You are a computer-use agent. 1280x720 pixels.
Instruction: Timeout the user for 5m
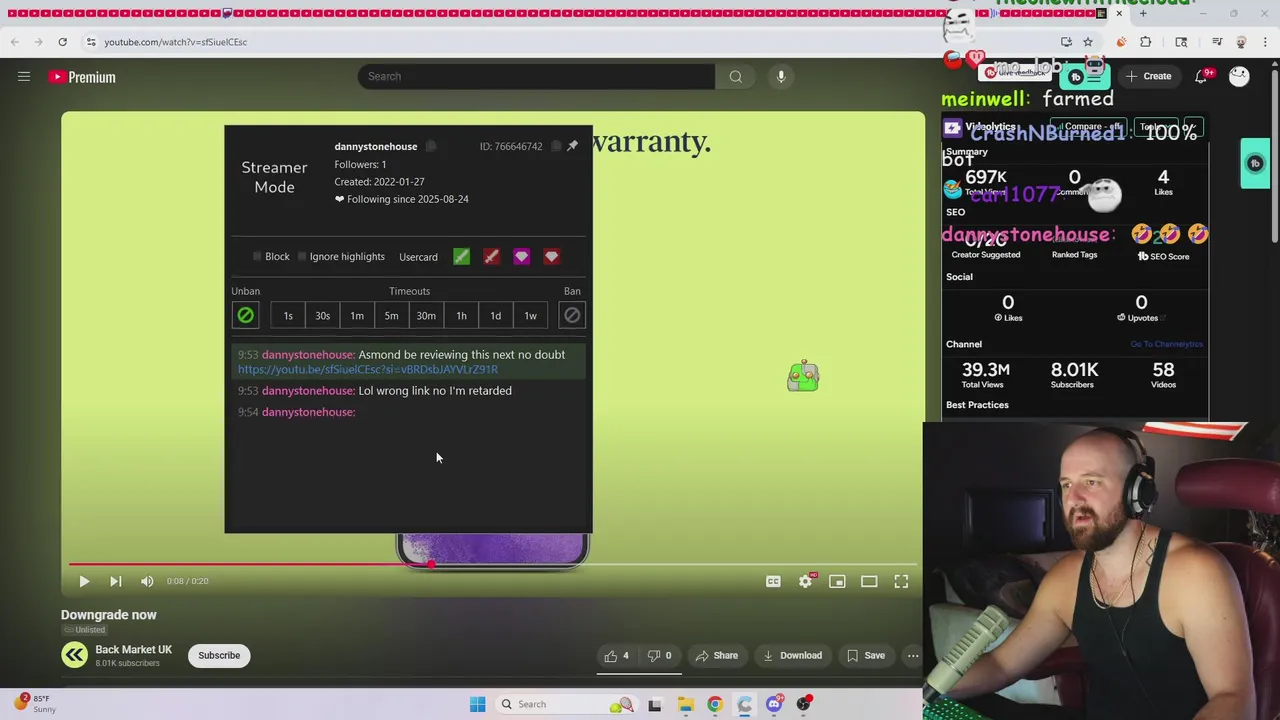(x=391, y=316)
